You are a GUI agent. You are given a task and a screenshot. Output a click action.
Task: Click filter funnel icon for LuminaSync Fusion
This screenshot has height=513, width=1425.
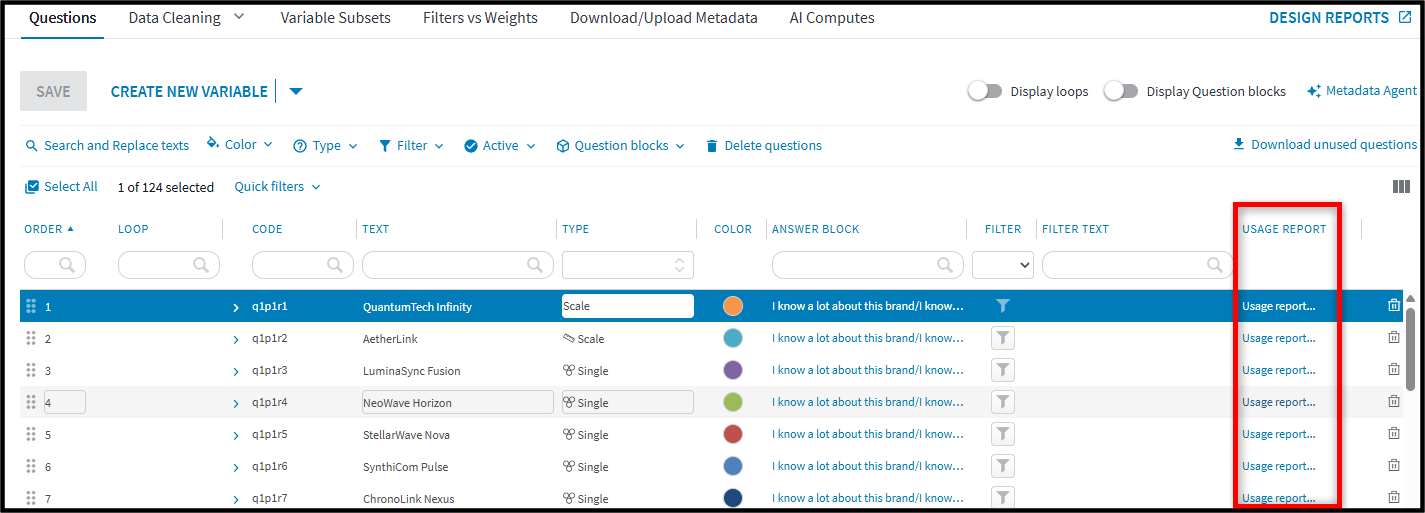coord(1003,370)
